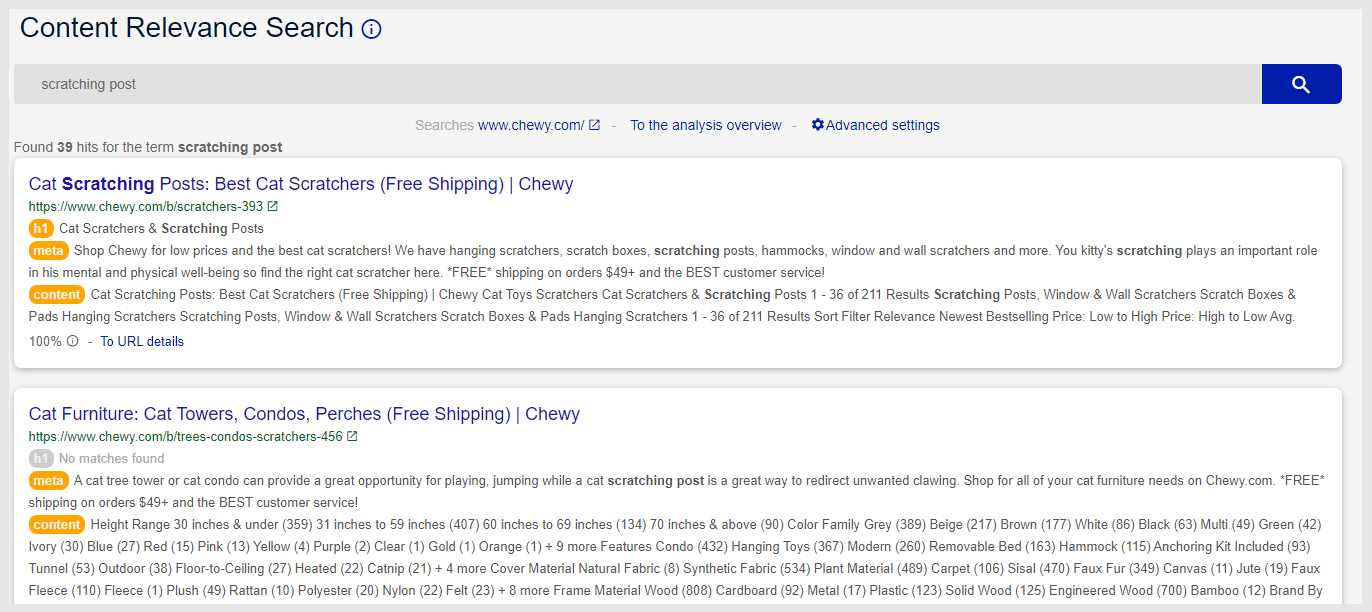Click the orange content badge in second result
The height and width of the screenshot is (612, 1372).
(x=57, y=525)
